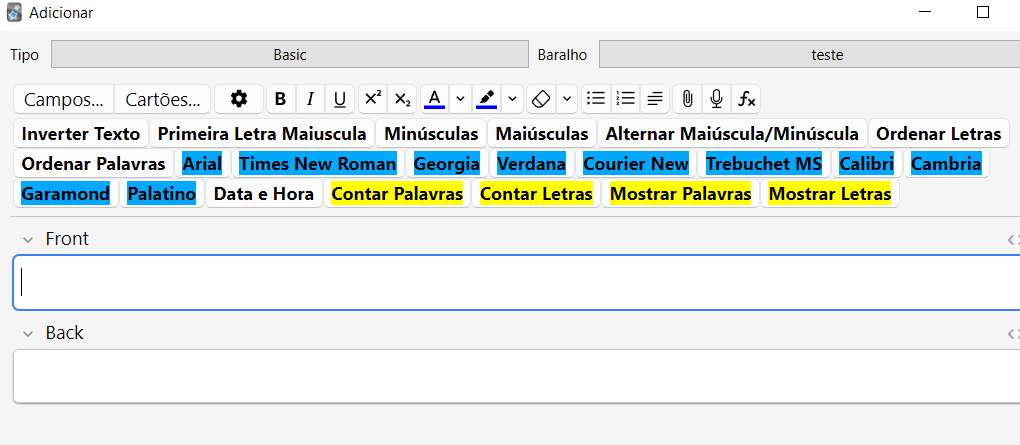Image resolution: width=1020 pixels, height=445 pixels.
Task: Apply subscript formatting
Action: (x=402, y=99)
